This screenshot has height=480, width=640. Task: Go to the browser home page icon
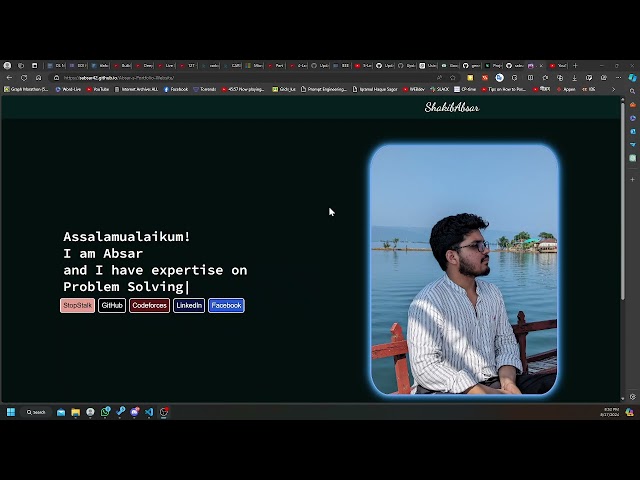(38, 78)
